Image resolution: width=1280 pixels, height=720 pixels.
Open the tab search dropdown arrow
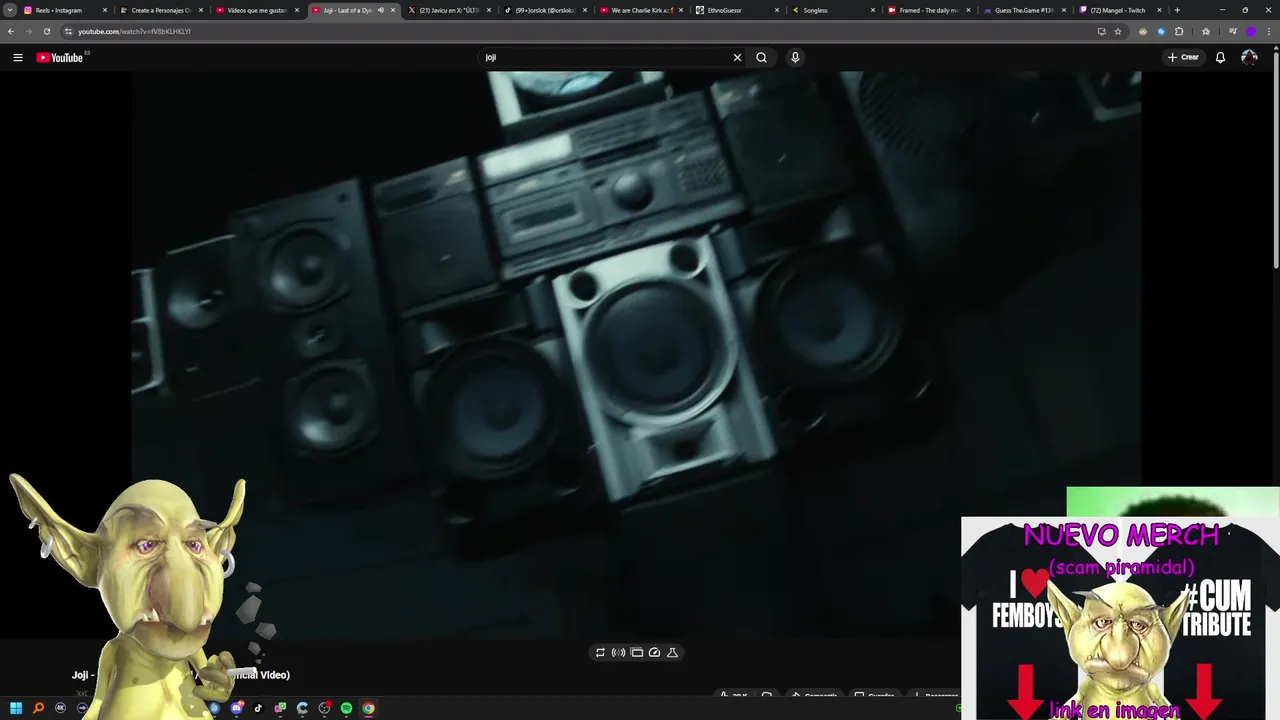[x=10, y=10]
